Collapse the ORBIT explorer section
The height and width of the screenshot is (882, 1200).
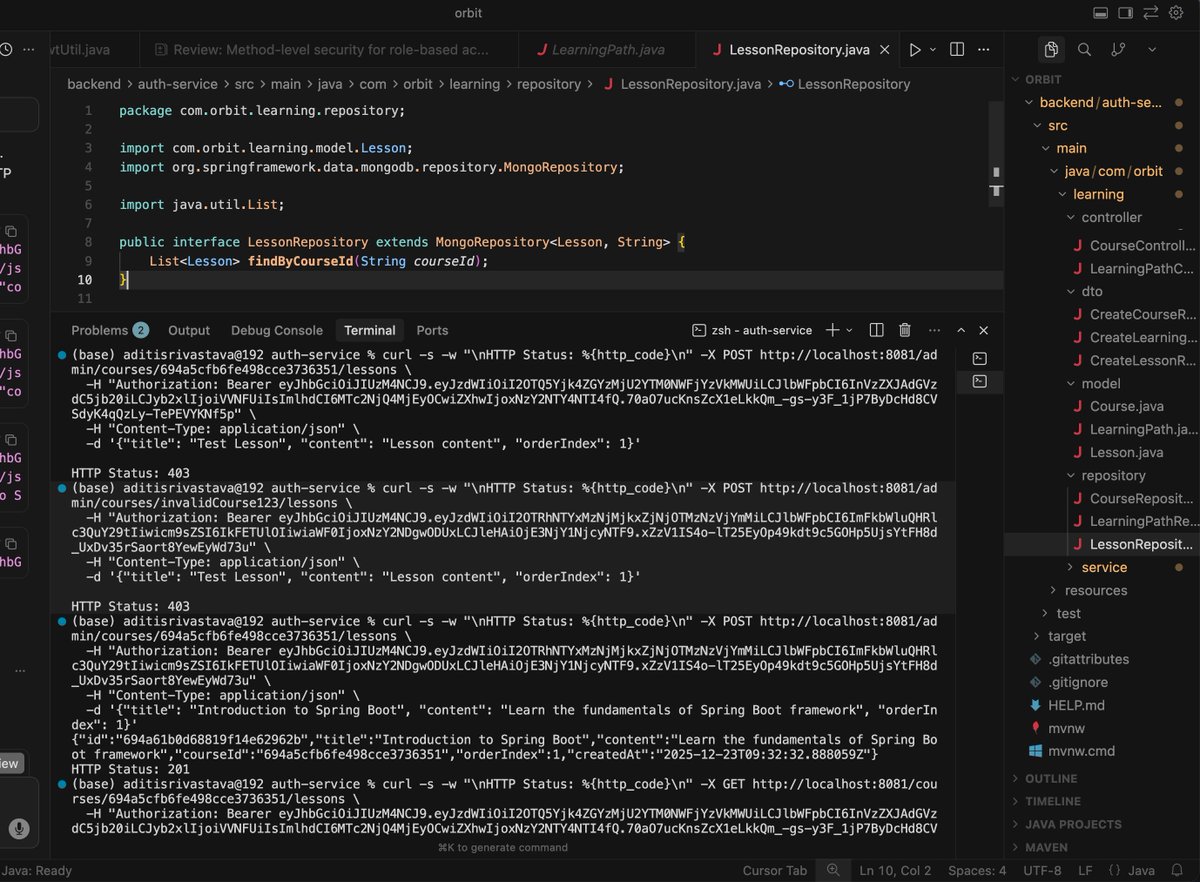coord(1044,79)
